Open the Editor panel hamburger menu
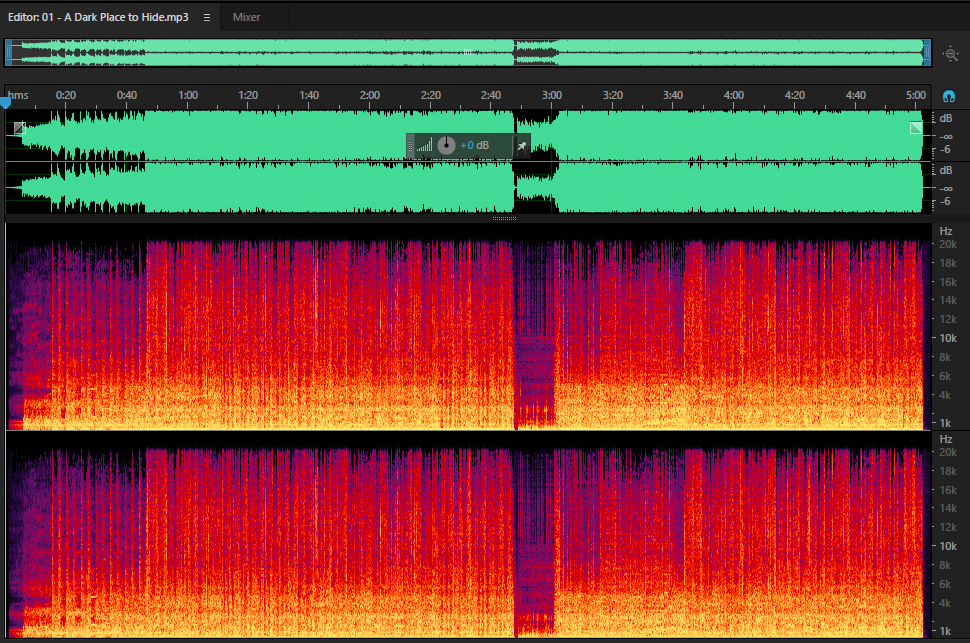The width and height of the screenshot is (970, 643). [x=207, y=17]
